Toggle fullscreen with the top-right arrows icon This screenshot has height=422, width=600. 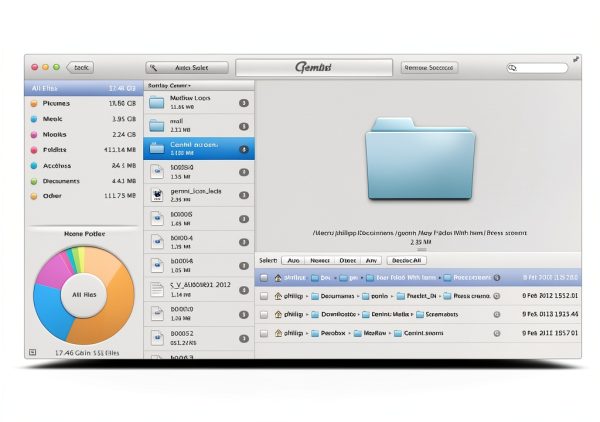click(x=576, y=59)
